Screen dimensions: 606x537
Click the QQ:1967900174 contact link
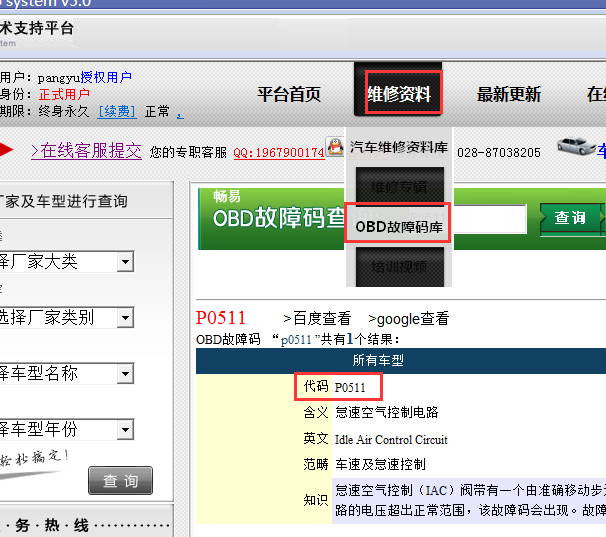coord(279,153)
